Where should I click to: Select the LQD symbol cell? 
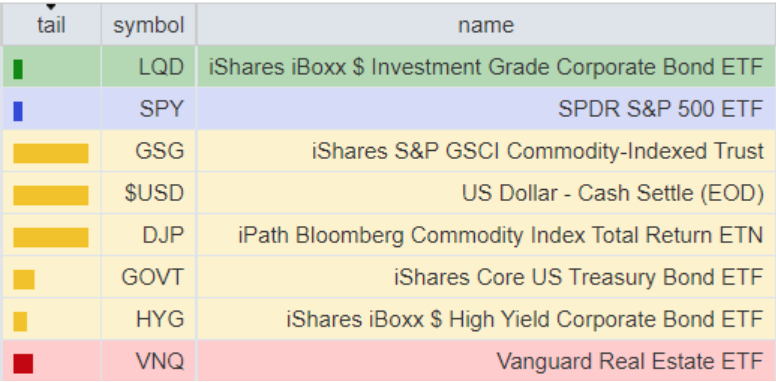click(x=148, y=67)
